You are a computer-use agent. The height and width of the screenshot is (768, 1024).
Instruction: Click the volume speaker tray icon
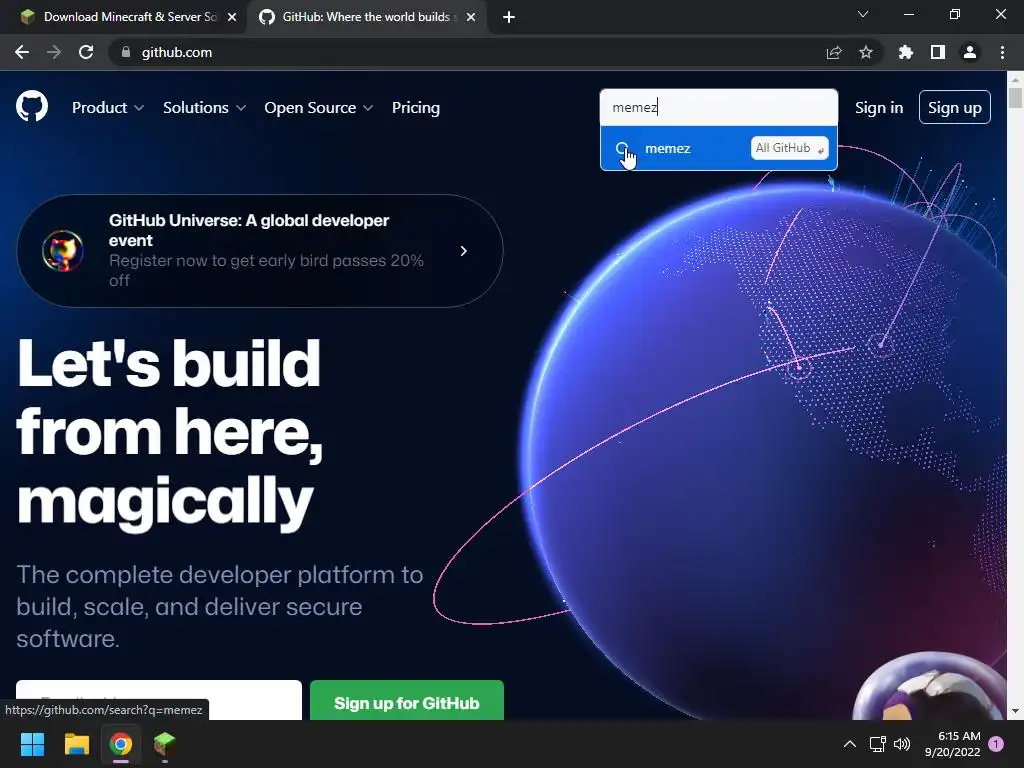pyautogui.click(x=902, y=744)
